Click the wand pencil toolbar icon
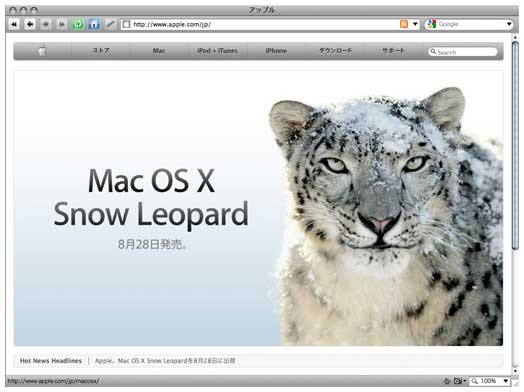The image size is (524, 392). (110, 24)
